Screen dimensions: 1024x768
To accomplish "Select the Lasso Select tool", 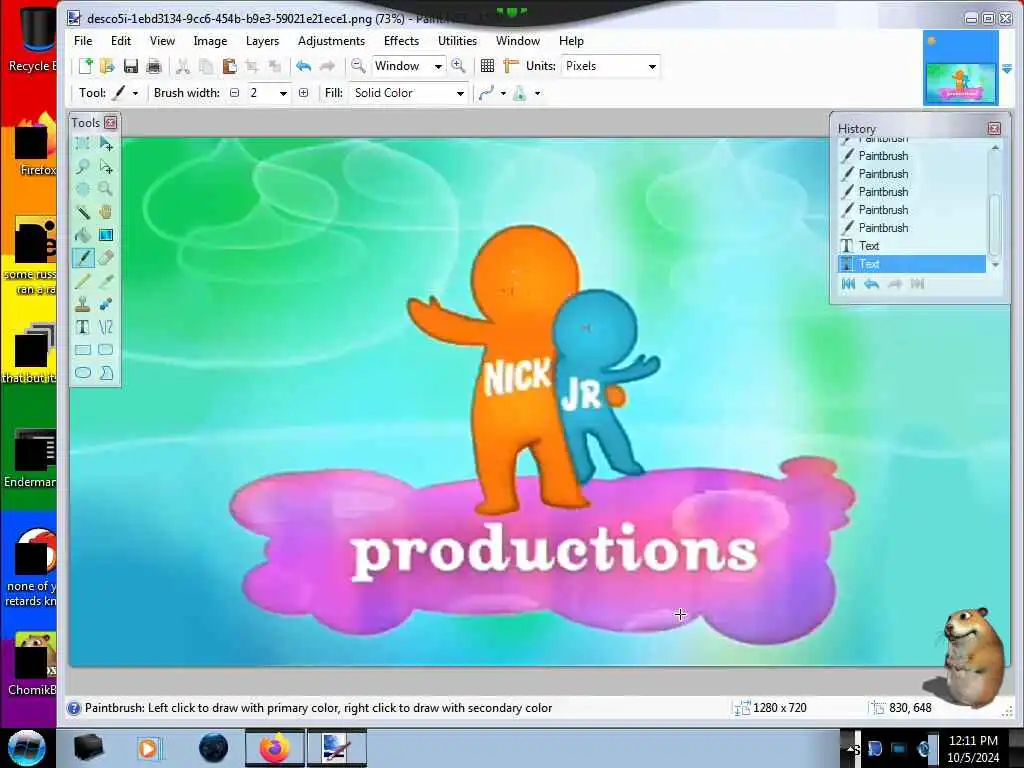I will 83,167.
